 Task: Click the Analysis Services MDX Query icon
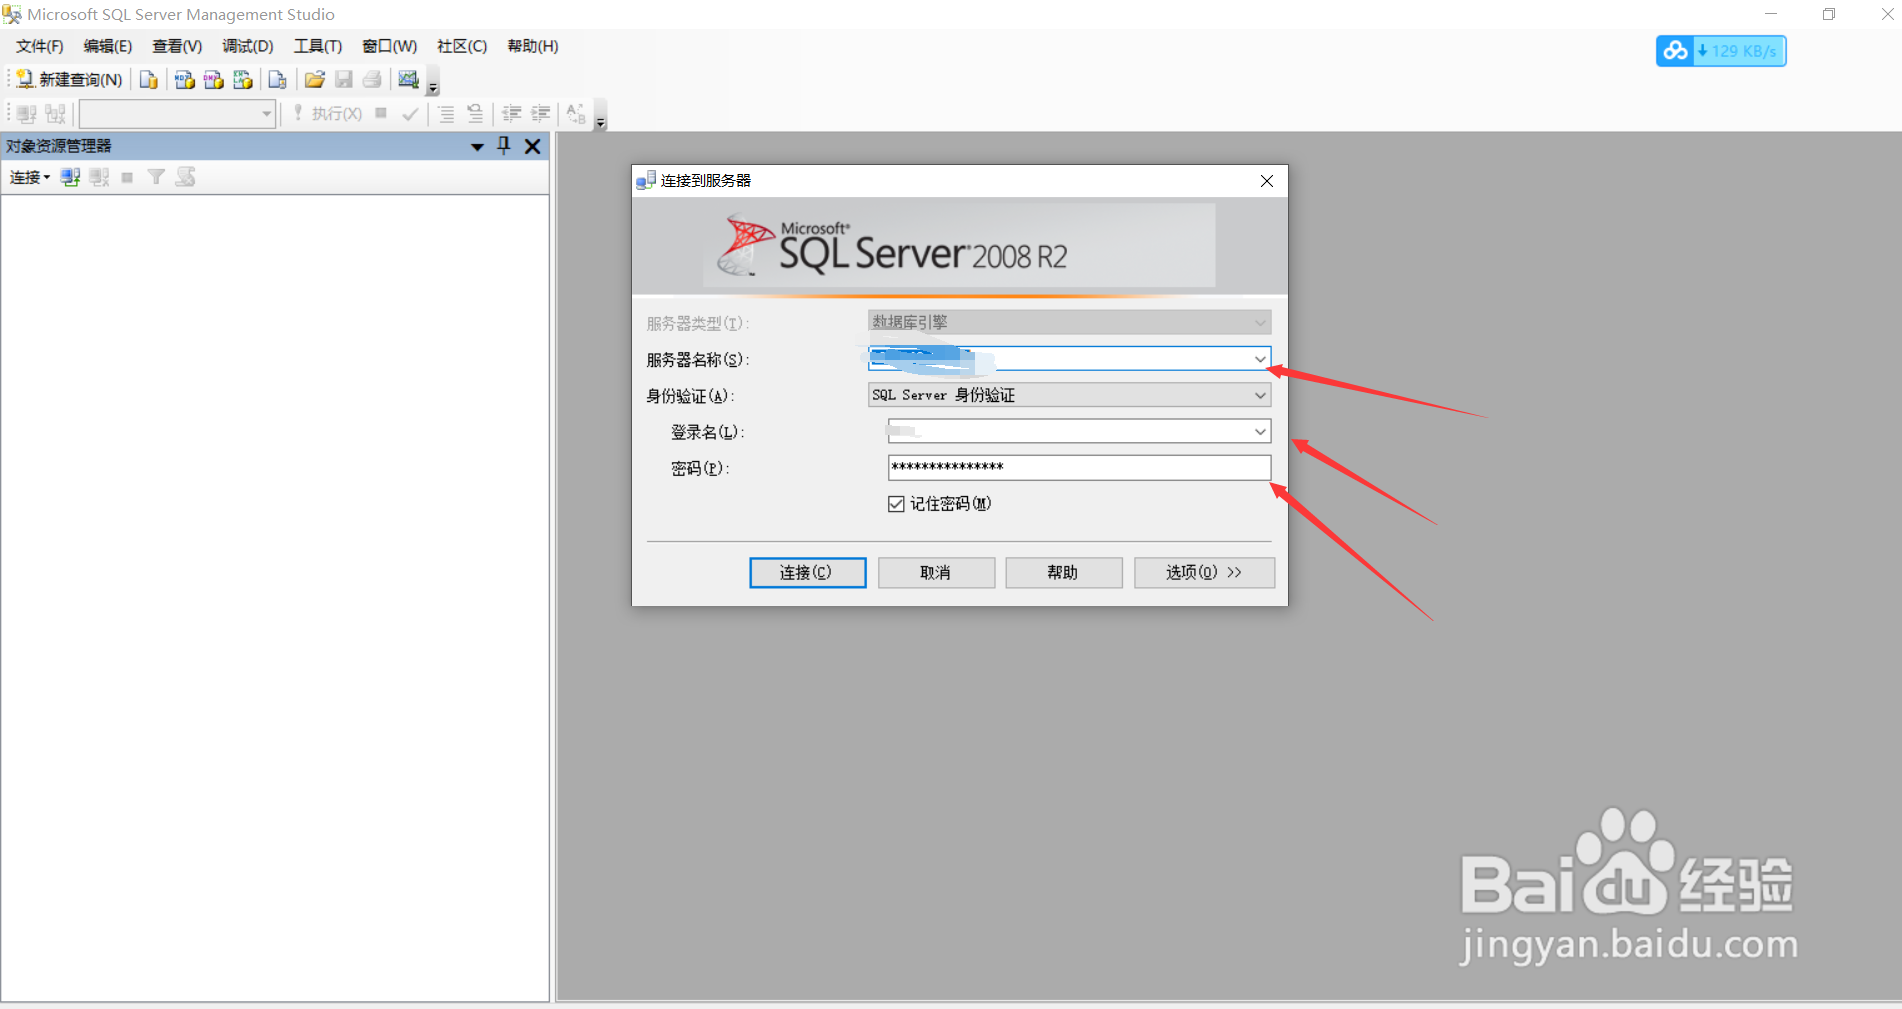[184, 80]
